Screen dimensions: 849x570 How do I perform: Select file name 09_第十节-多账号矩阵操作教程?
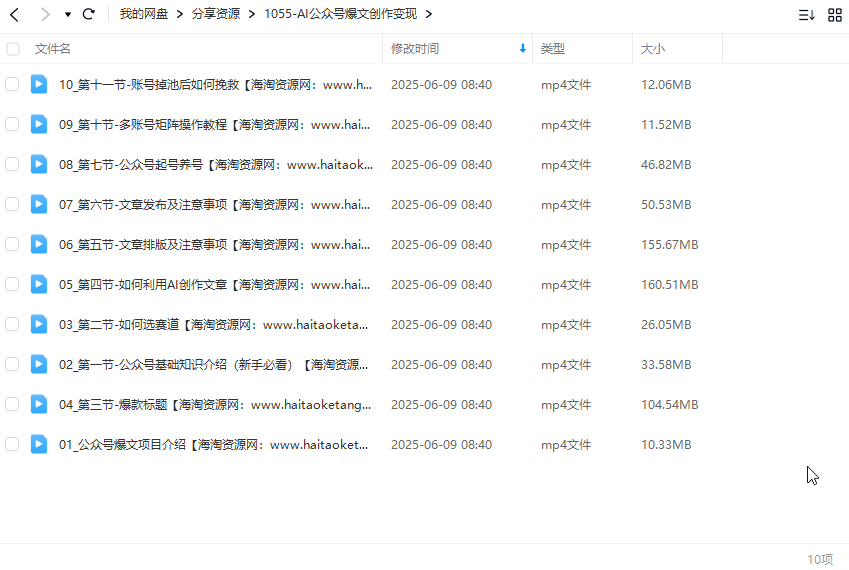[215, 125]
